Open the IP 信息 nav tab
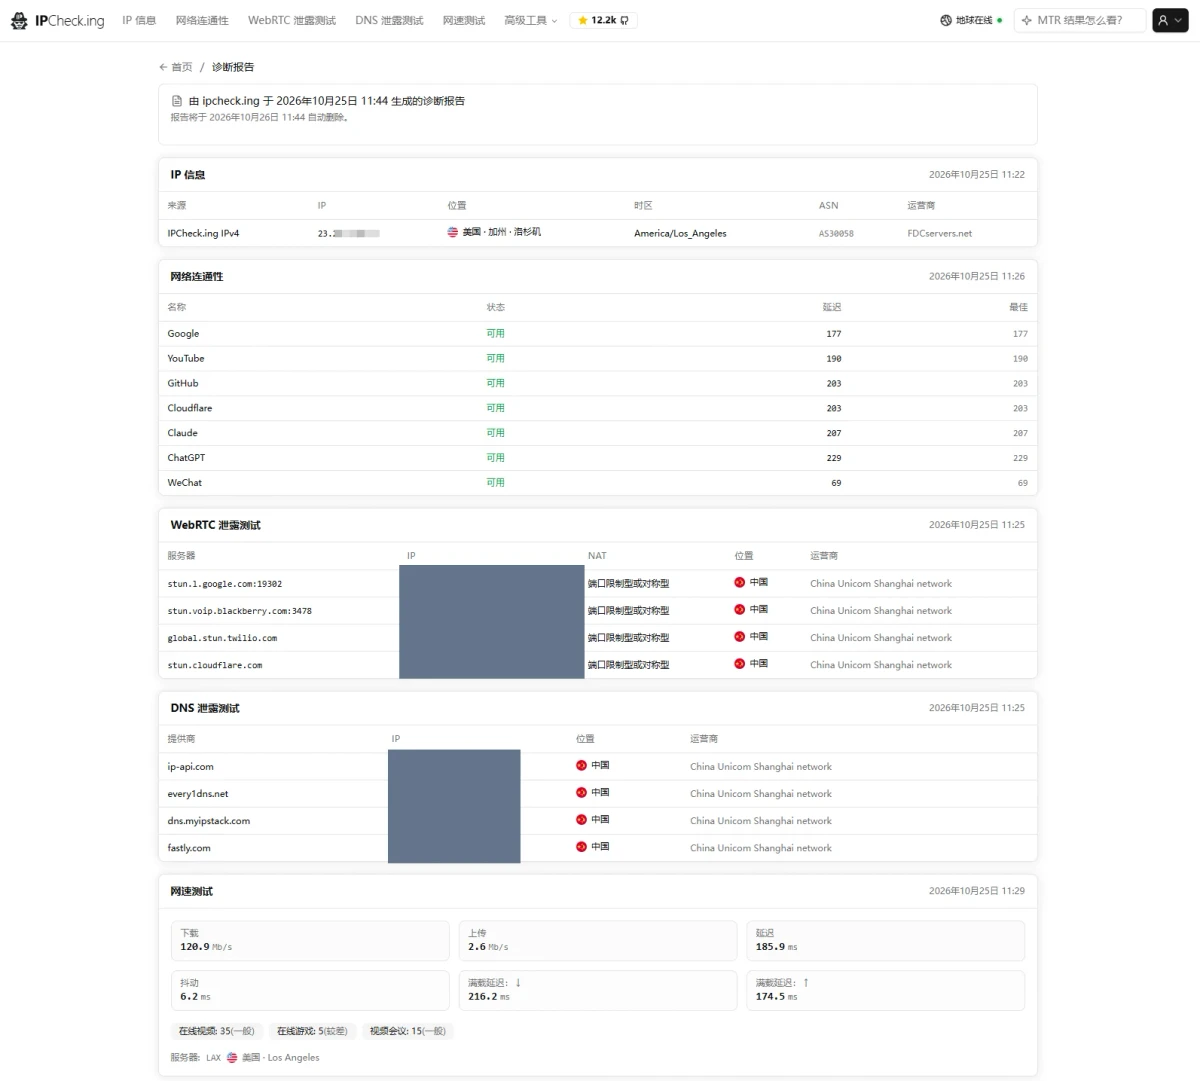Viewport: 1200px width, 1081px height. (139, 20)
